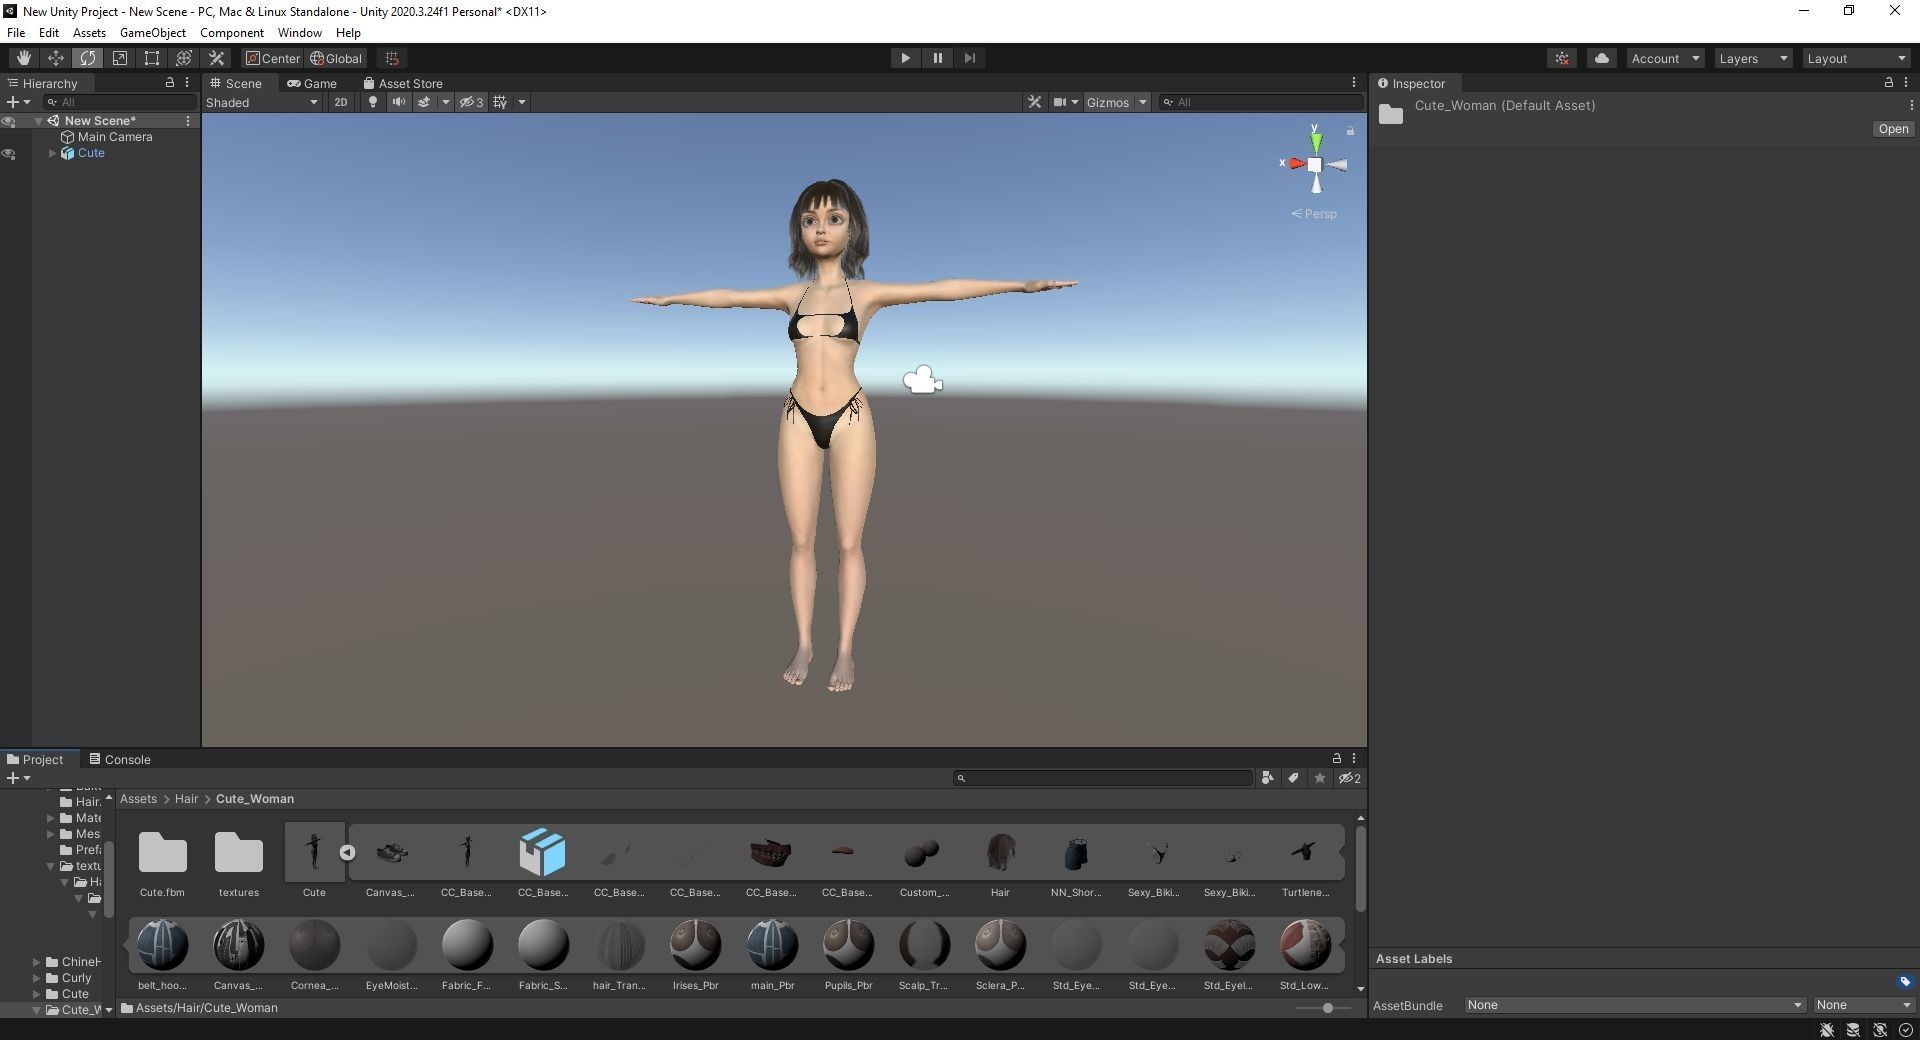Open AssetBundle name dropdown

[1635, 1005]
